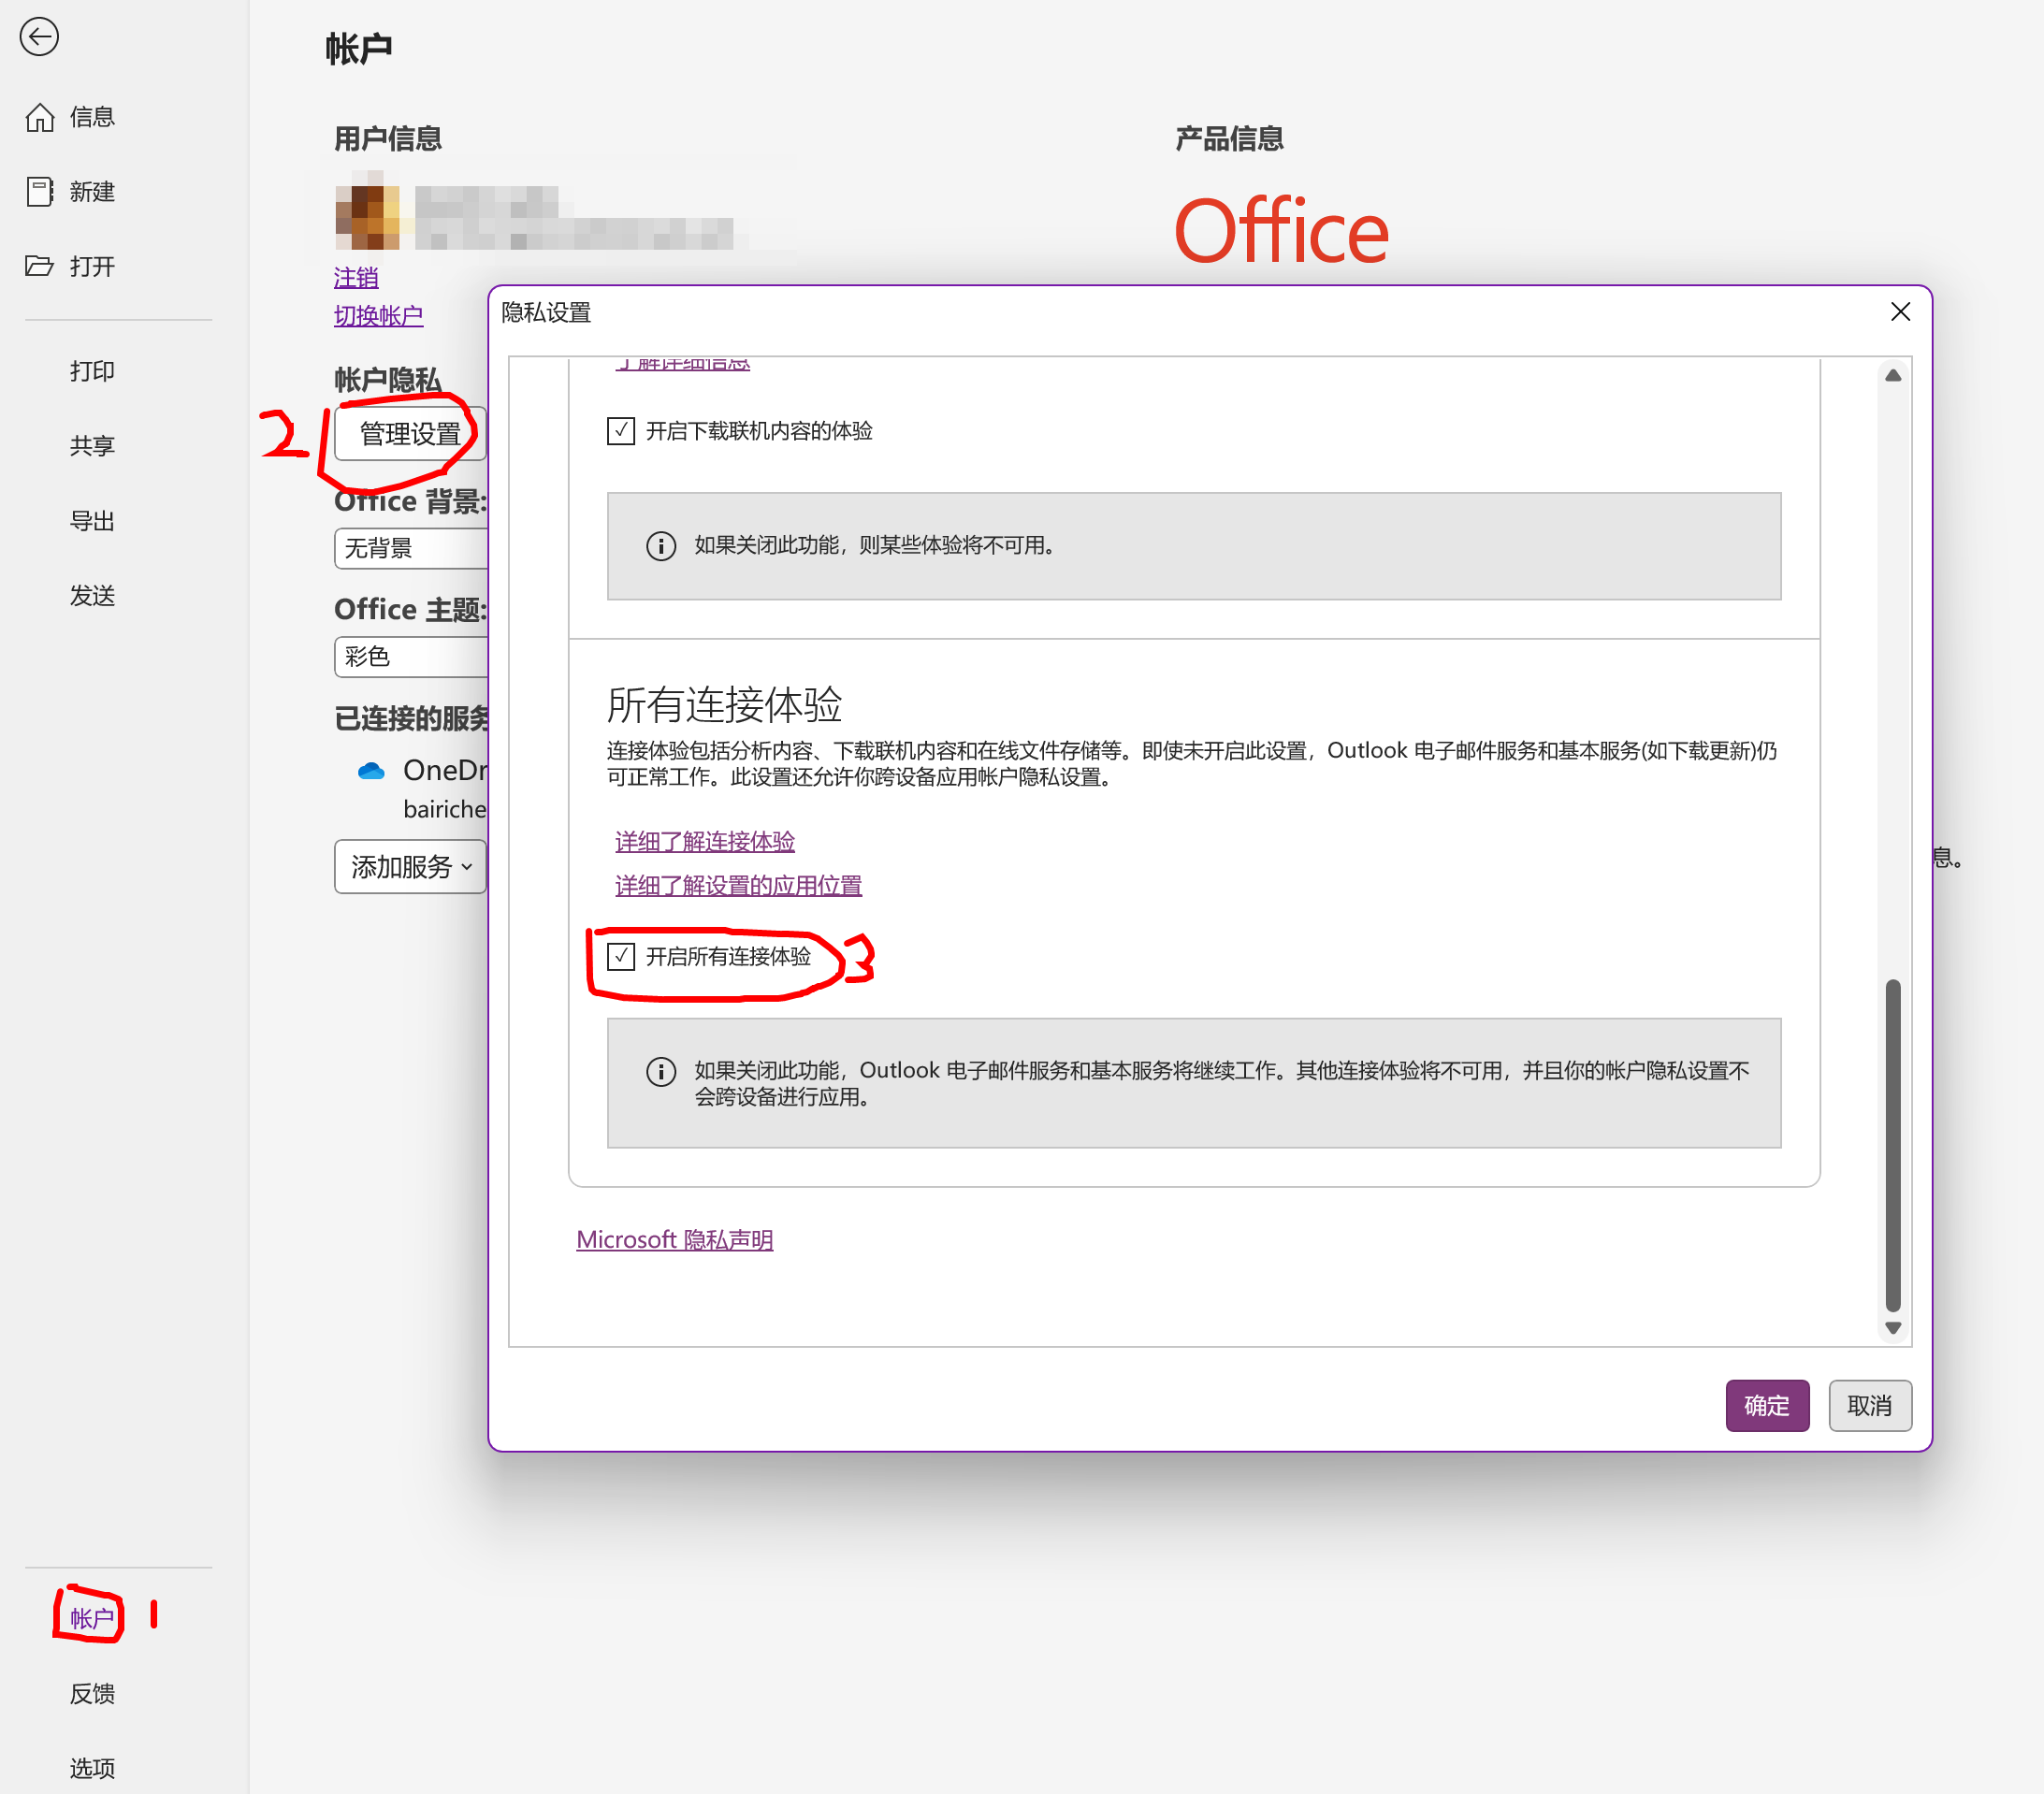Select 导出 in the sidebar menu
Screen dimensions: 2044x1794
pyautogui.click(x=92, y=521)
